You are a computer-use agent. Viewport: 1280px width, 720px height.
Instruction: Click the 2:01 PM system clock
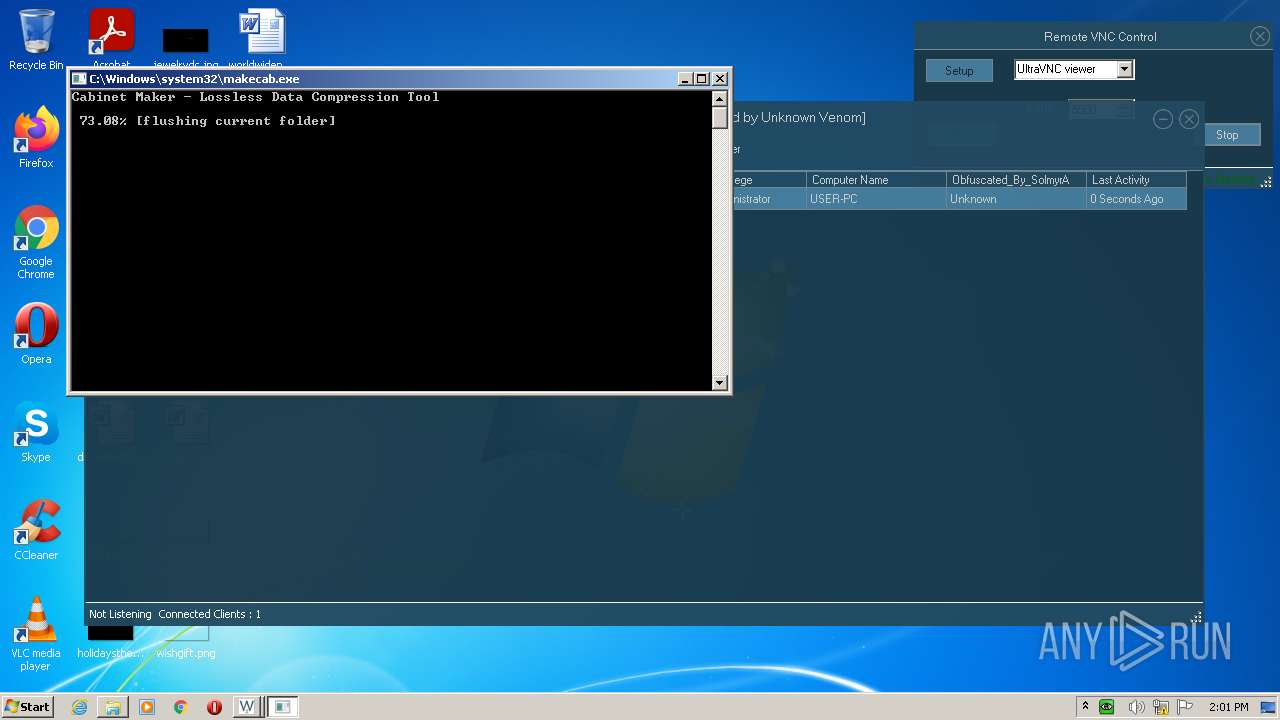[x=1228, y=707]
